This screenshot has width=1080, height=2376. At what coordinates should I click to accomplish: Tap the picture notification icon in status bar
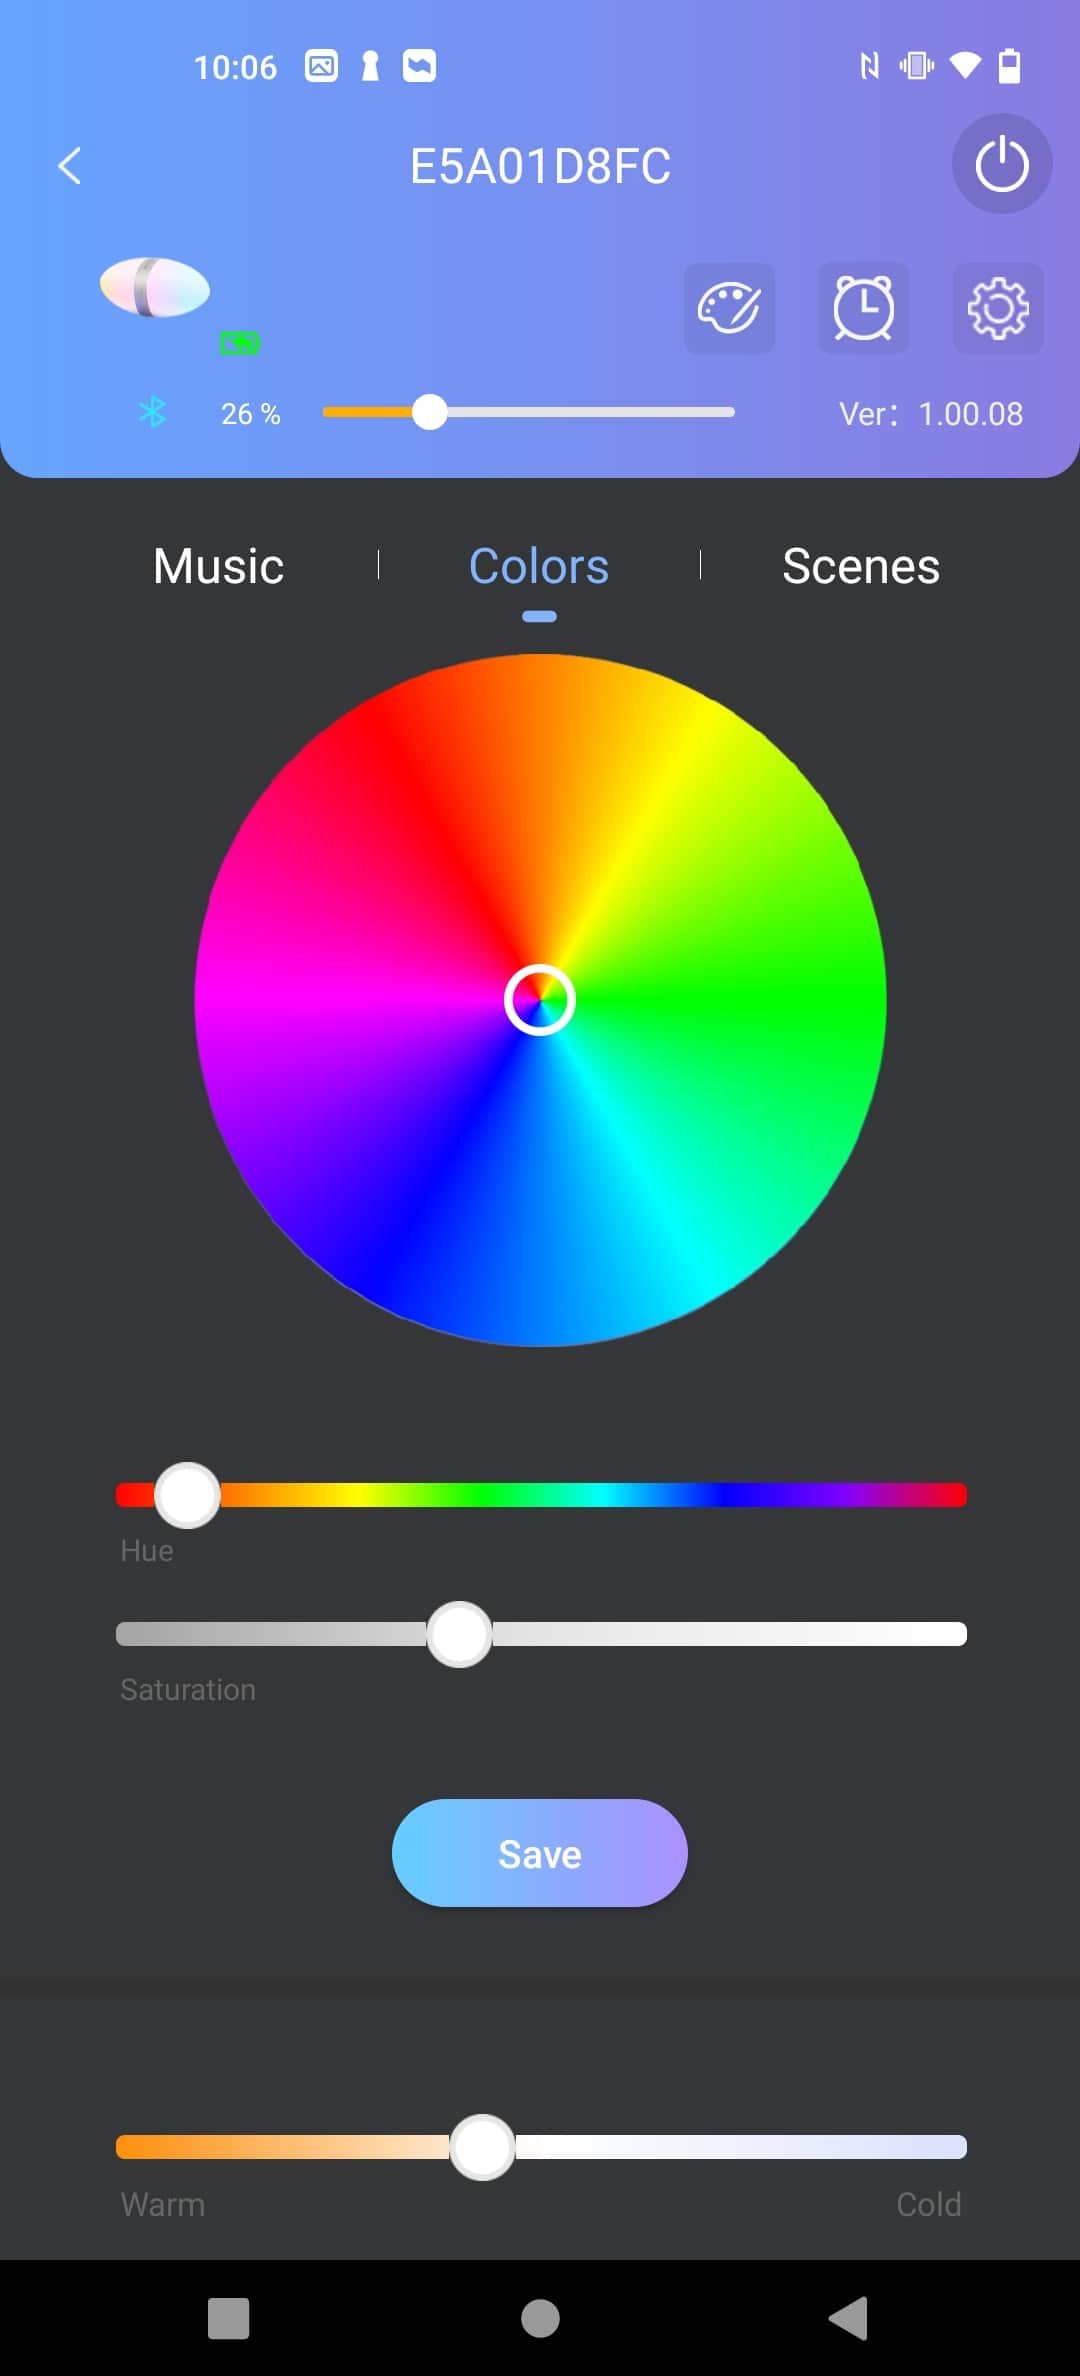[321, 66]
